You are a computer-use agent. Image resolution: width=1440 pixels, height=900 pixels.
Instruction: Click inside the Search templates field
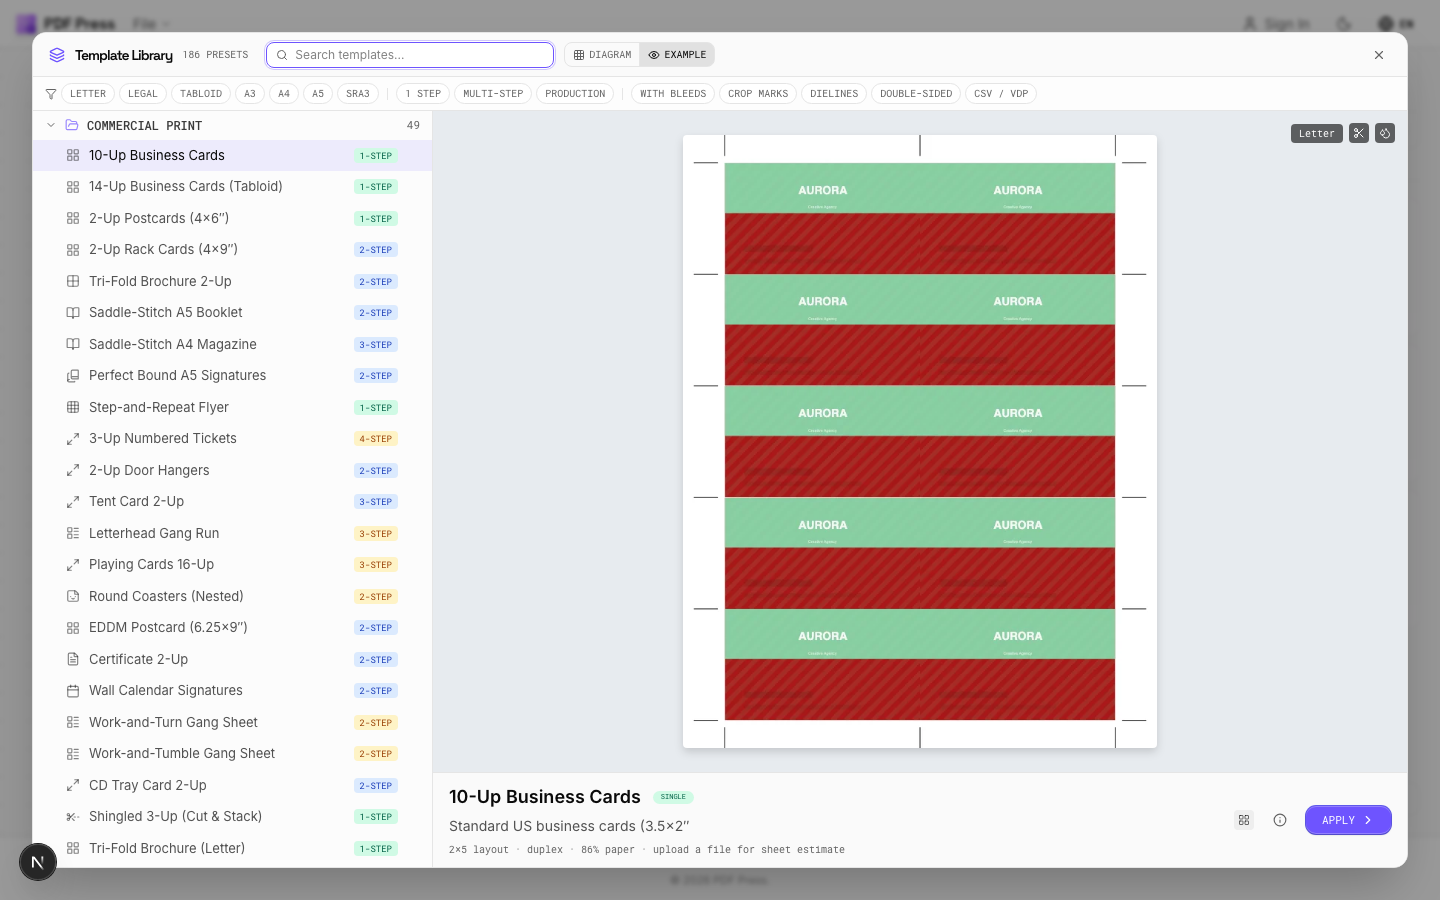[x=410, y=55]
